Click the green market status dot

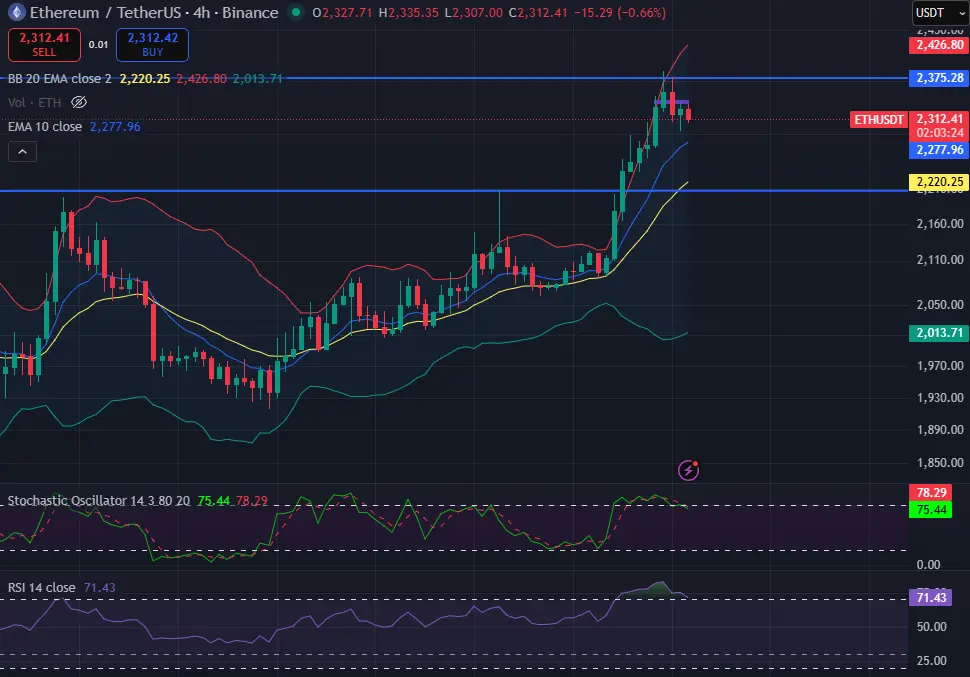(x=294, y=13)
